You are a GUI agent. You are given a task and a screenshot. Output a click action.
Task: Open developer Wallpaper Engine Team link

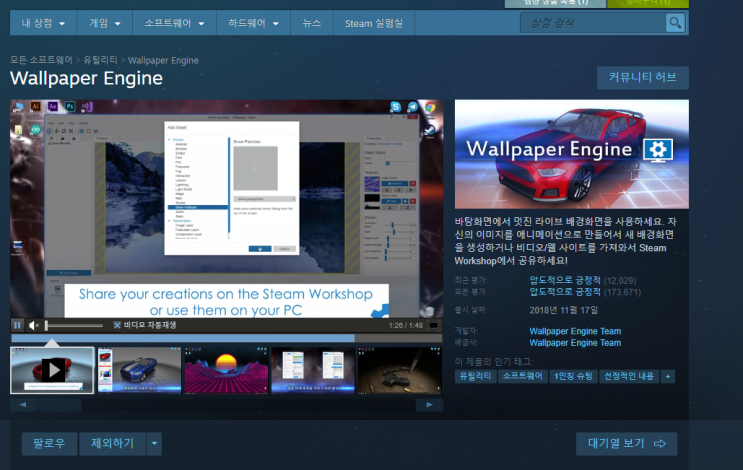[575, 331]
